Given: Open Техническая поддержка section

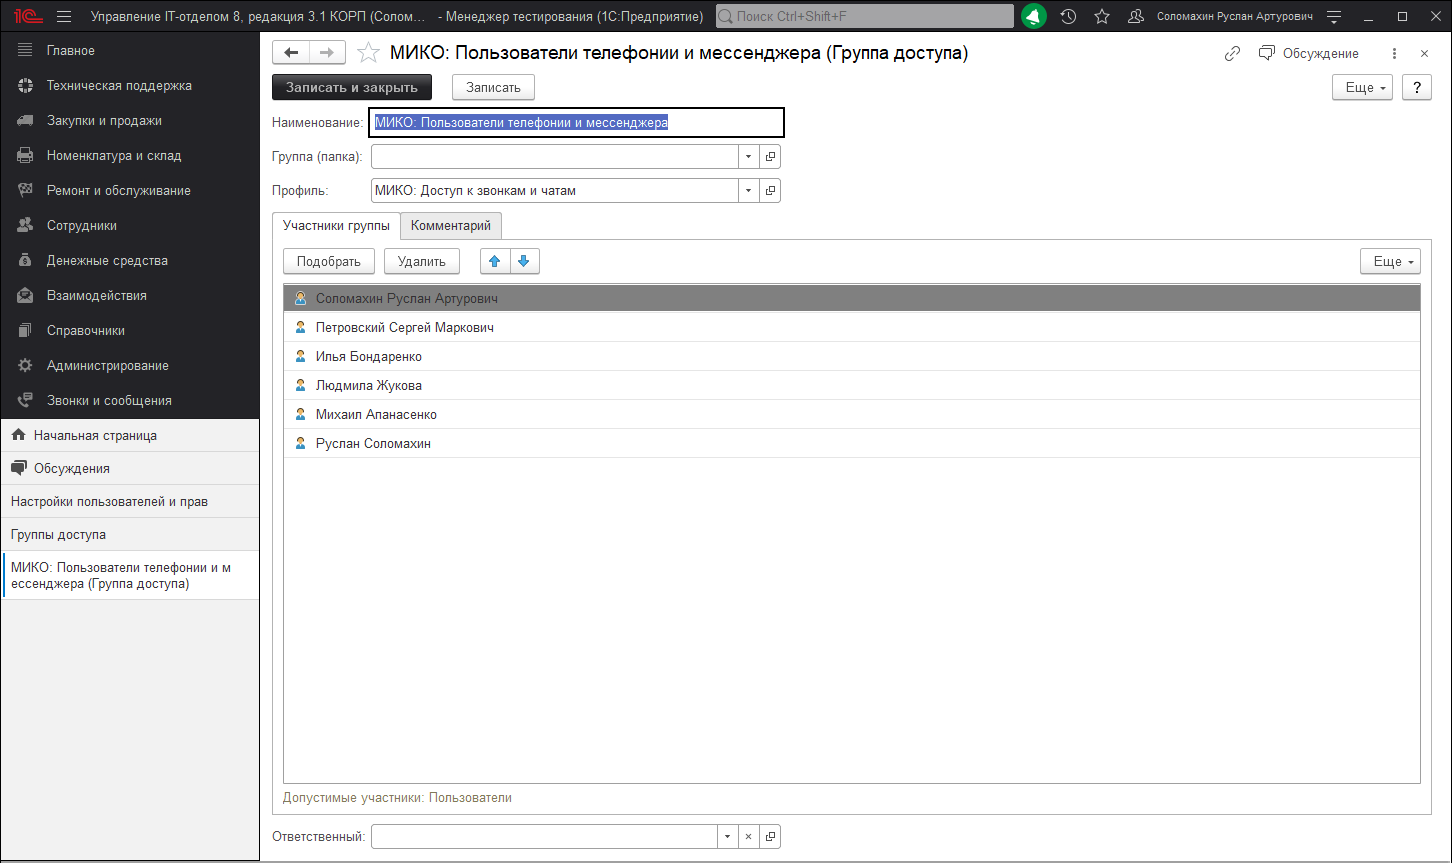Looking at the screenshot, I should (x=118, y=86).
